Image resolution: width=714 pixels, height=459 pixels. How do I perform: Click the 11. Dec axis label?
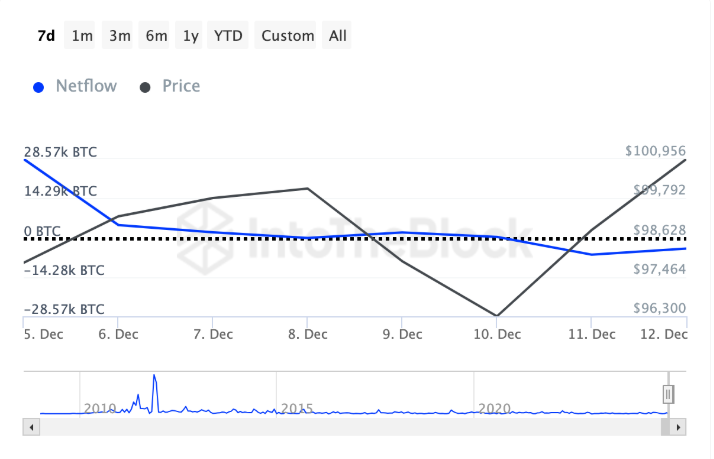(592, 334)
